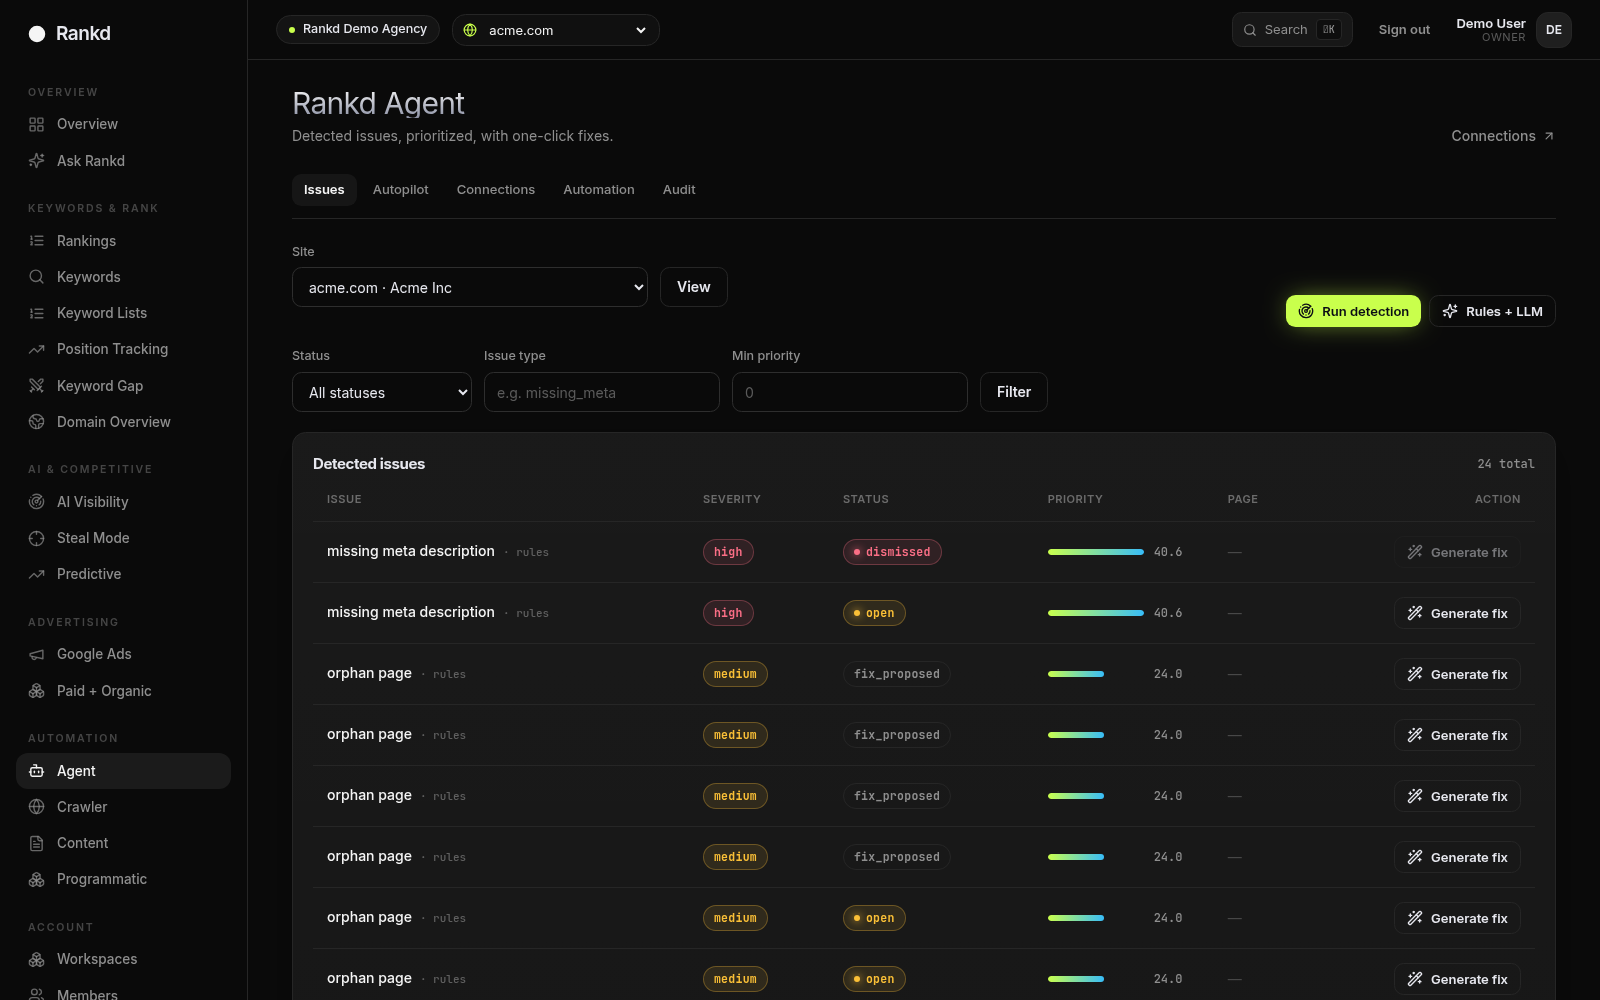
Task: Click the Rules + LLM button
Action: tap(1492, 311)
